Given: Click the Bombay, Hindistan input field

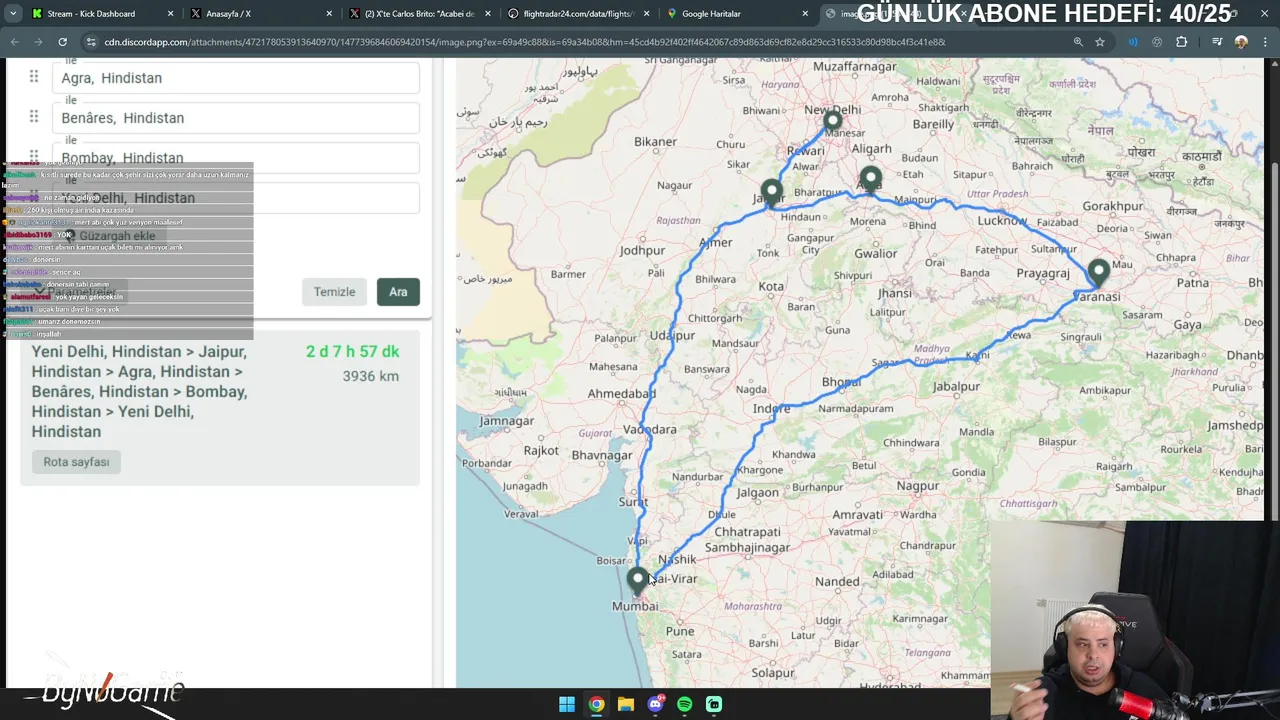Looking at the screenshot, I should point(236,158).
